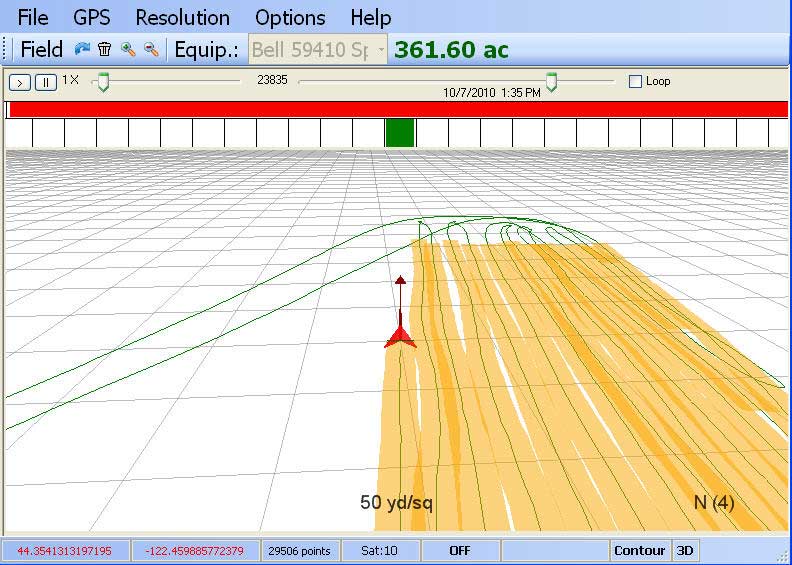The image size is (792, 565).
Task: Click the Field toolbar label
Action: tap(41, 49)
